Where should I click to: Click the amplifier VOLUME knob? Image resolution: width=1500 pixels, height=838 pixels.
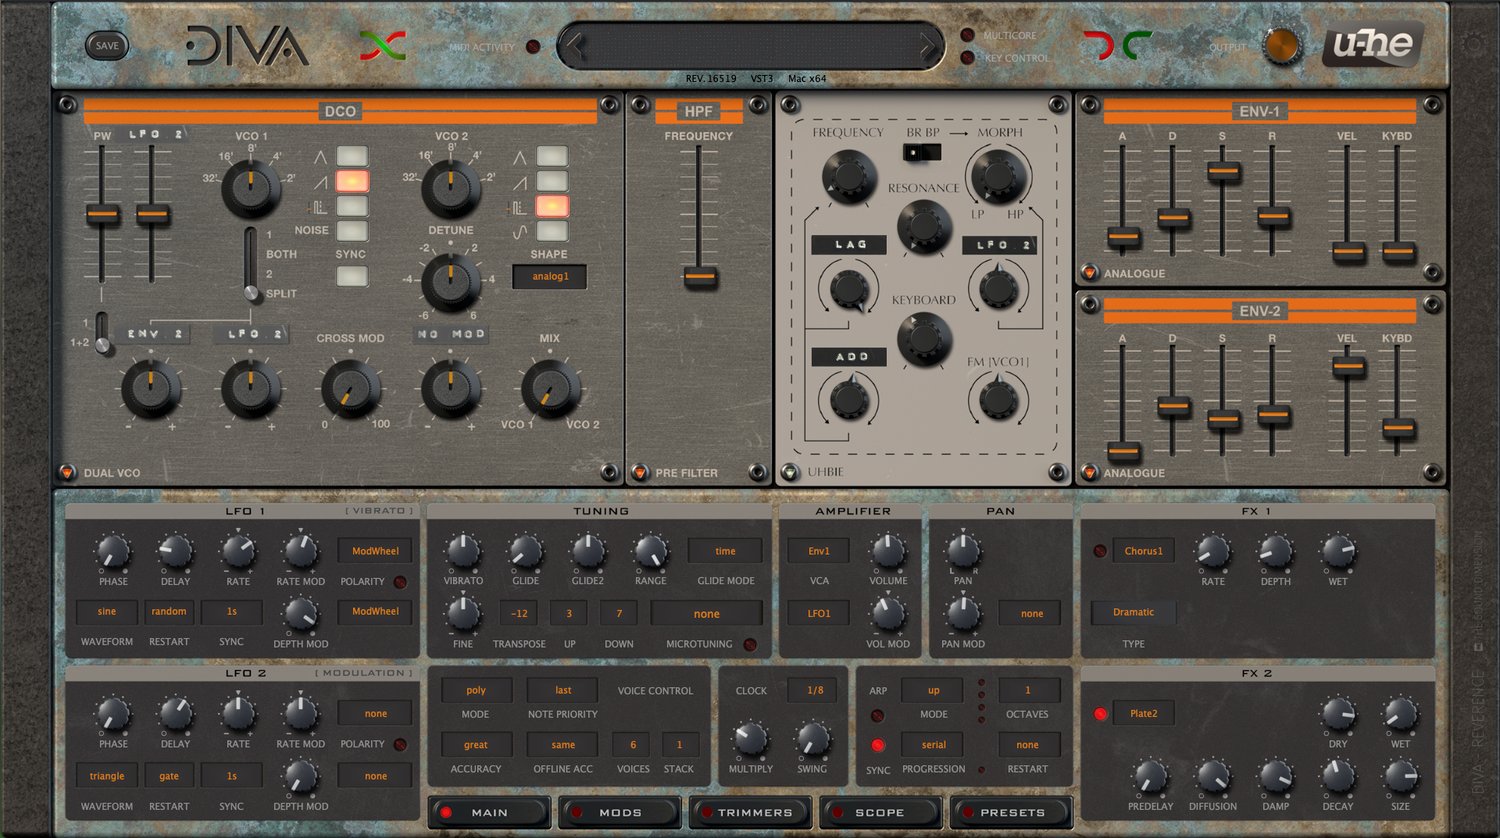coord(888,552)
